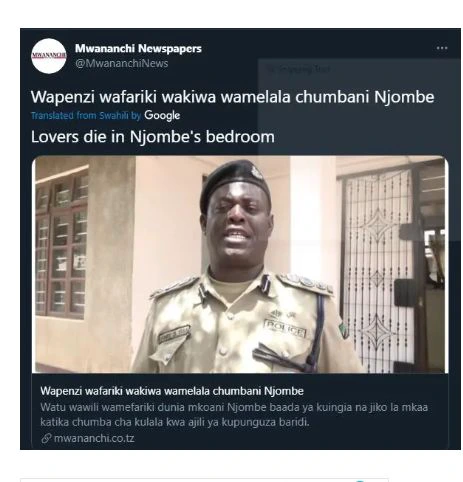The width and height of the screenshot is (463, 482).
Task: Click "Translated from Swahili by" link
Action: (86, 116)
